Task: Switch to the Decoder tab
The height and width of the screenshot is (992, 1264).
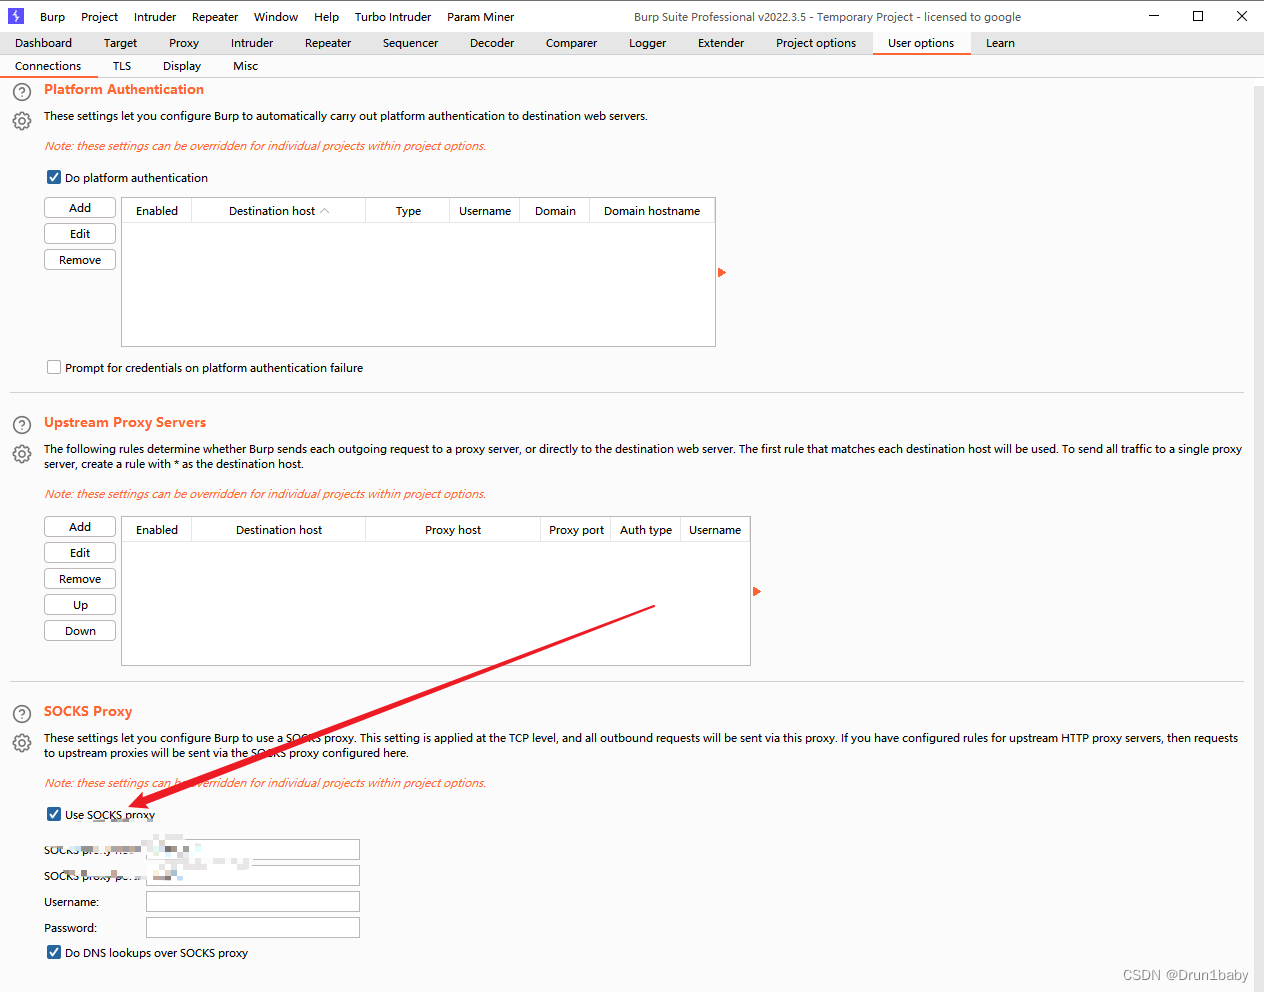Action: [492, 43]
